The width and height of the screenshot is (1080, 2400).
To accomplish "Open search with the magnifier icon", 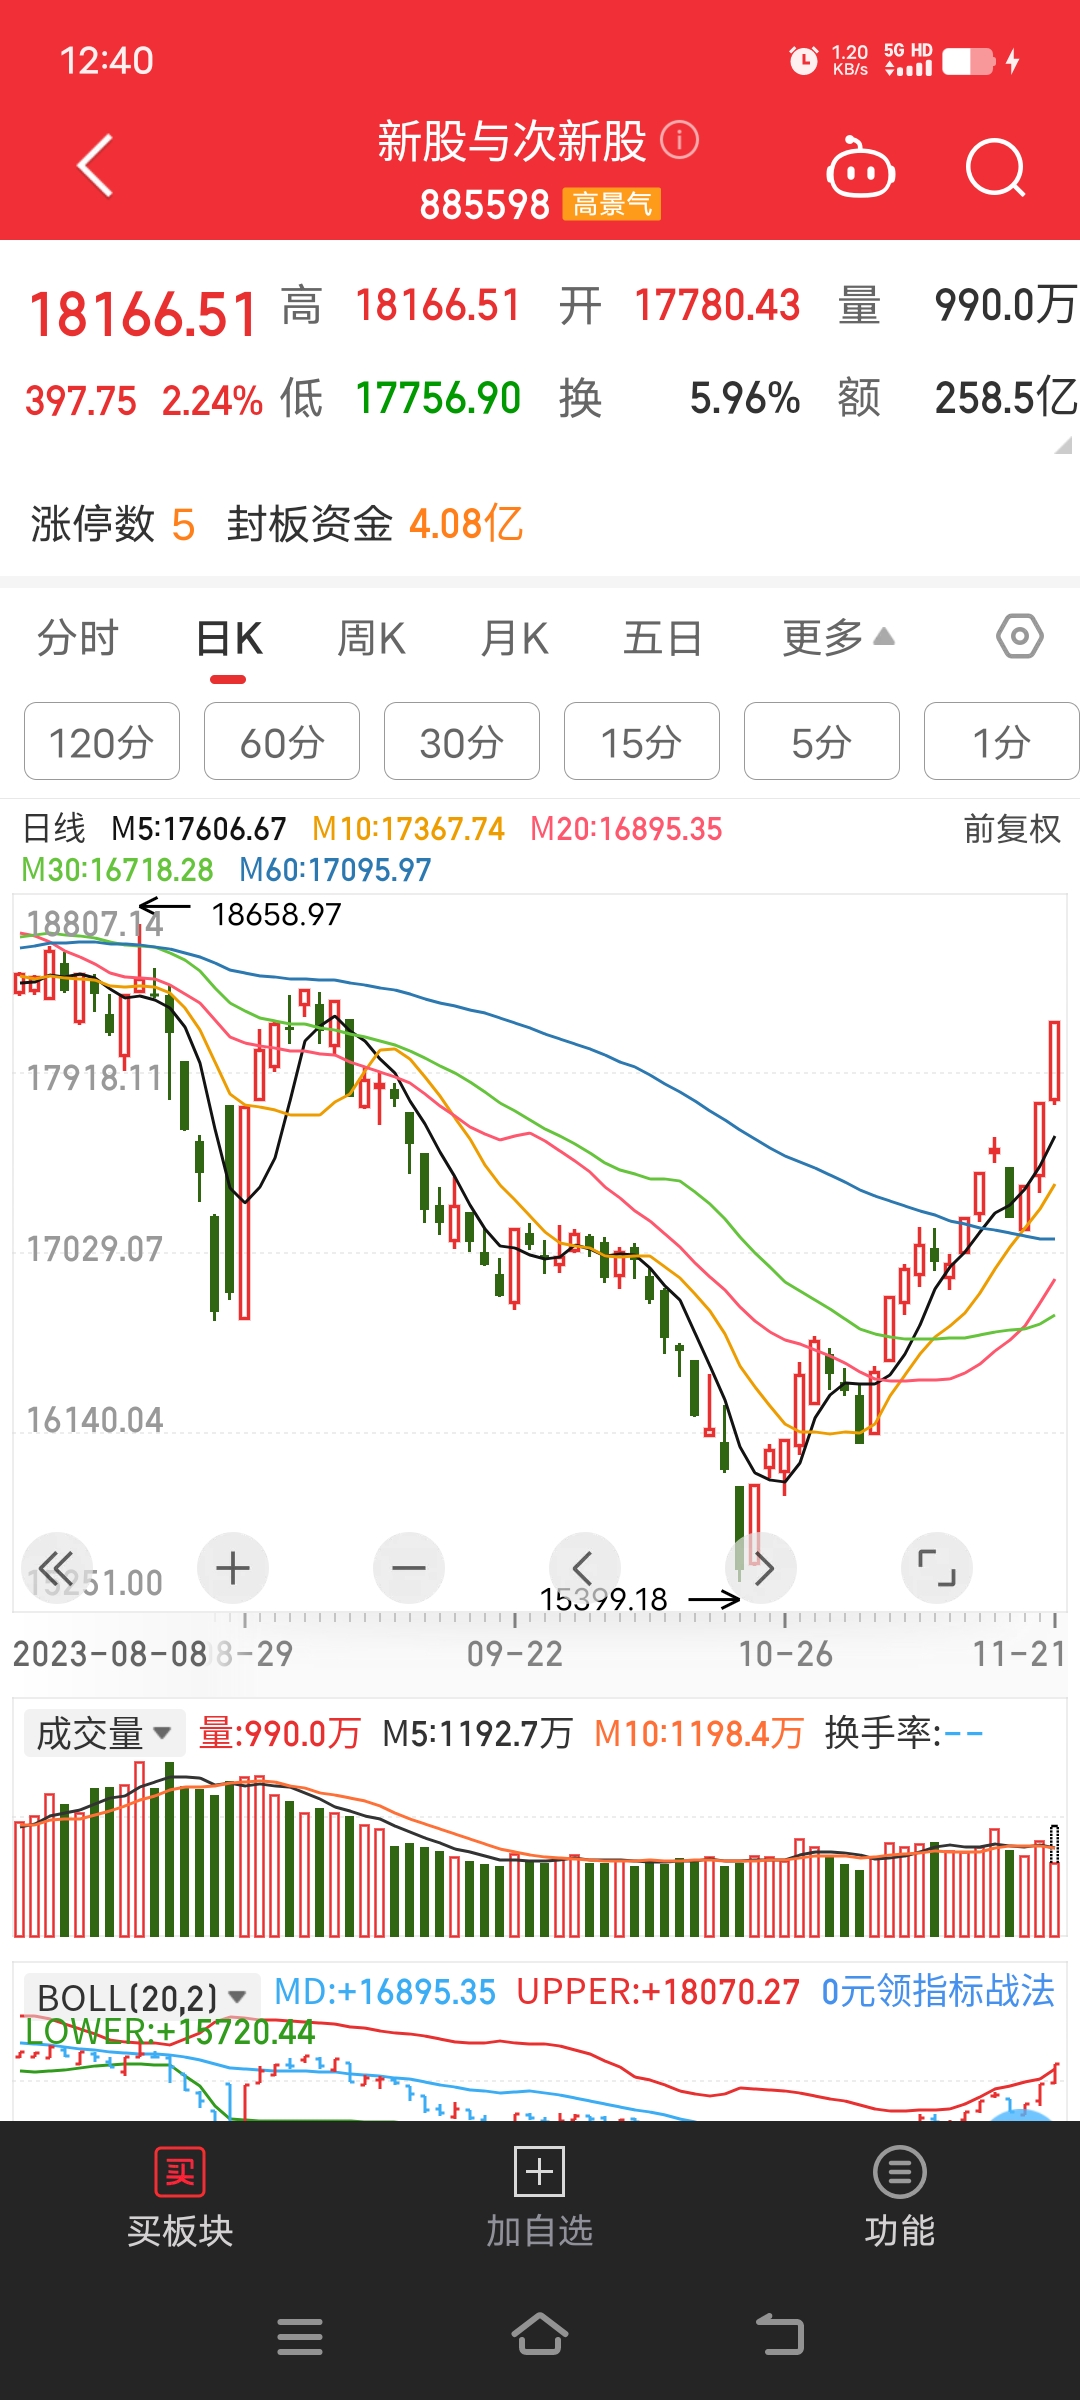I will [996, 167].
